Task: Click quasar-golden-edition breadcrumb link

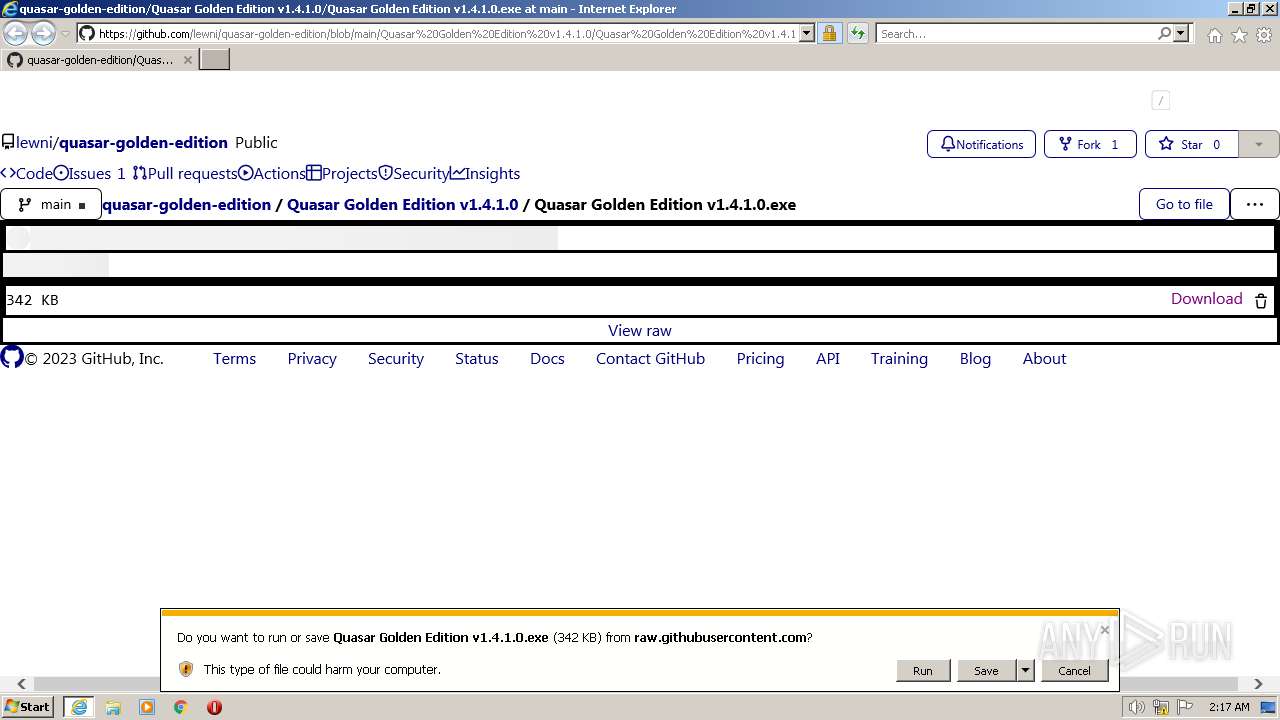Action: click(x=186, y=204)
